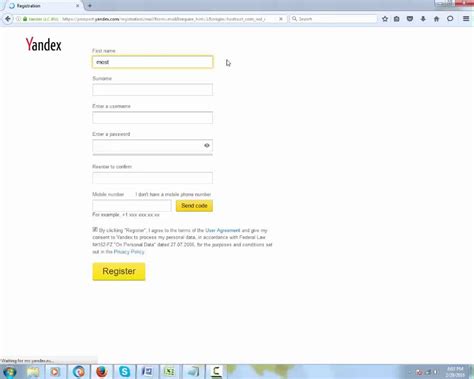Open the downloads arrow icon
The height and width of the screenshot is (379, 474).
tap(423, 19)
